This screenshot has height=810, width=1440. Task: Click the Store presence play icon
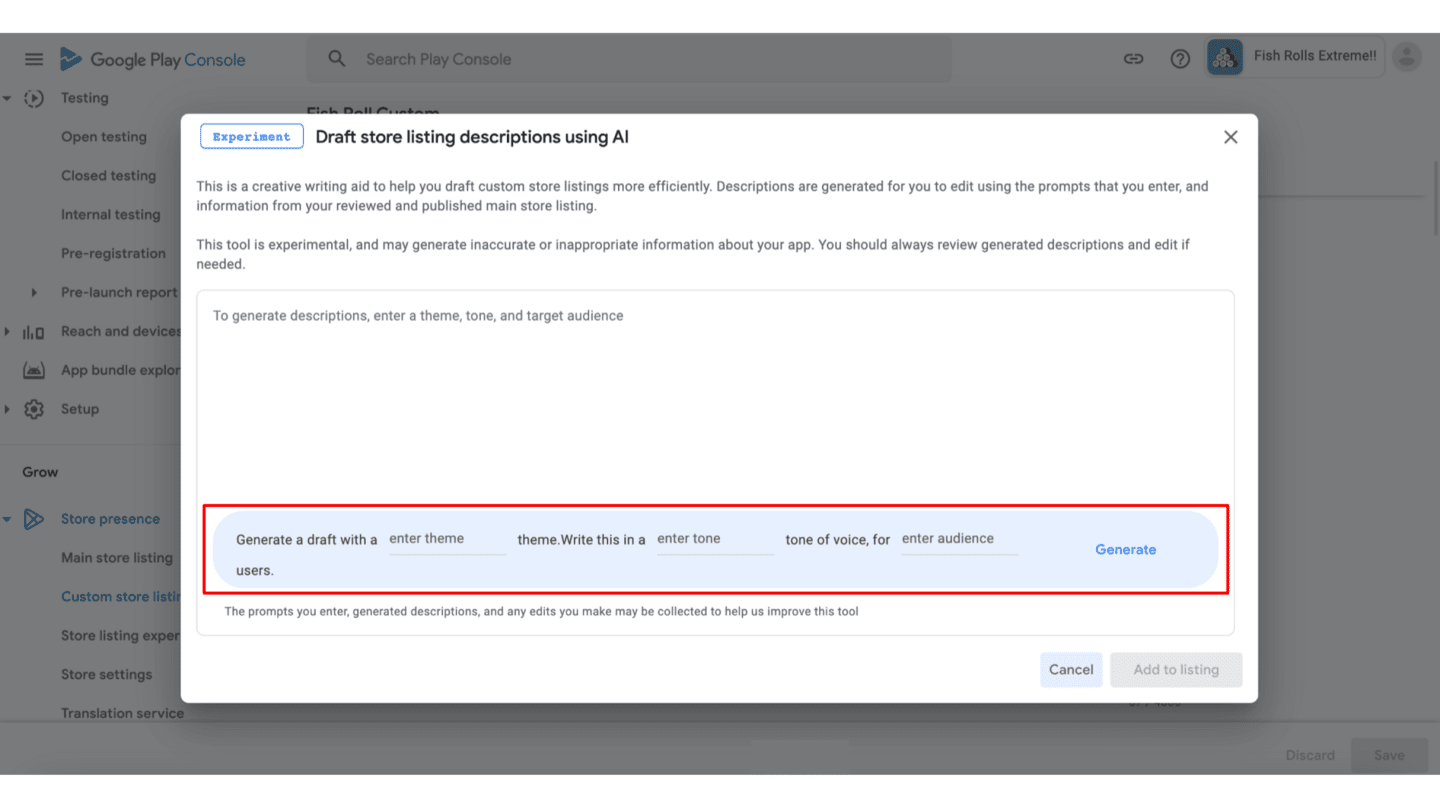(34, 519)
